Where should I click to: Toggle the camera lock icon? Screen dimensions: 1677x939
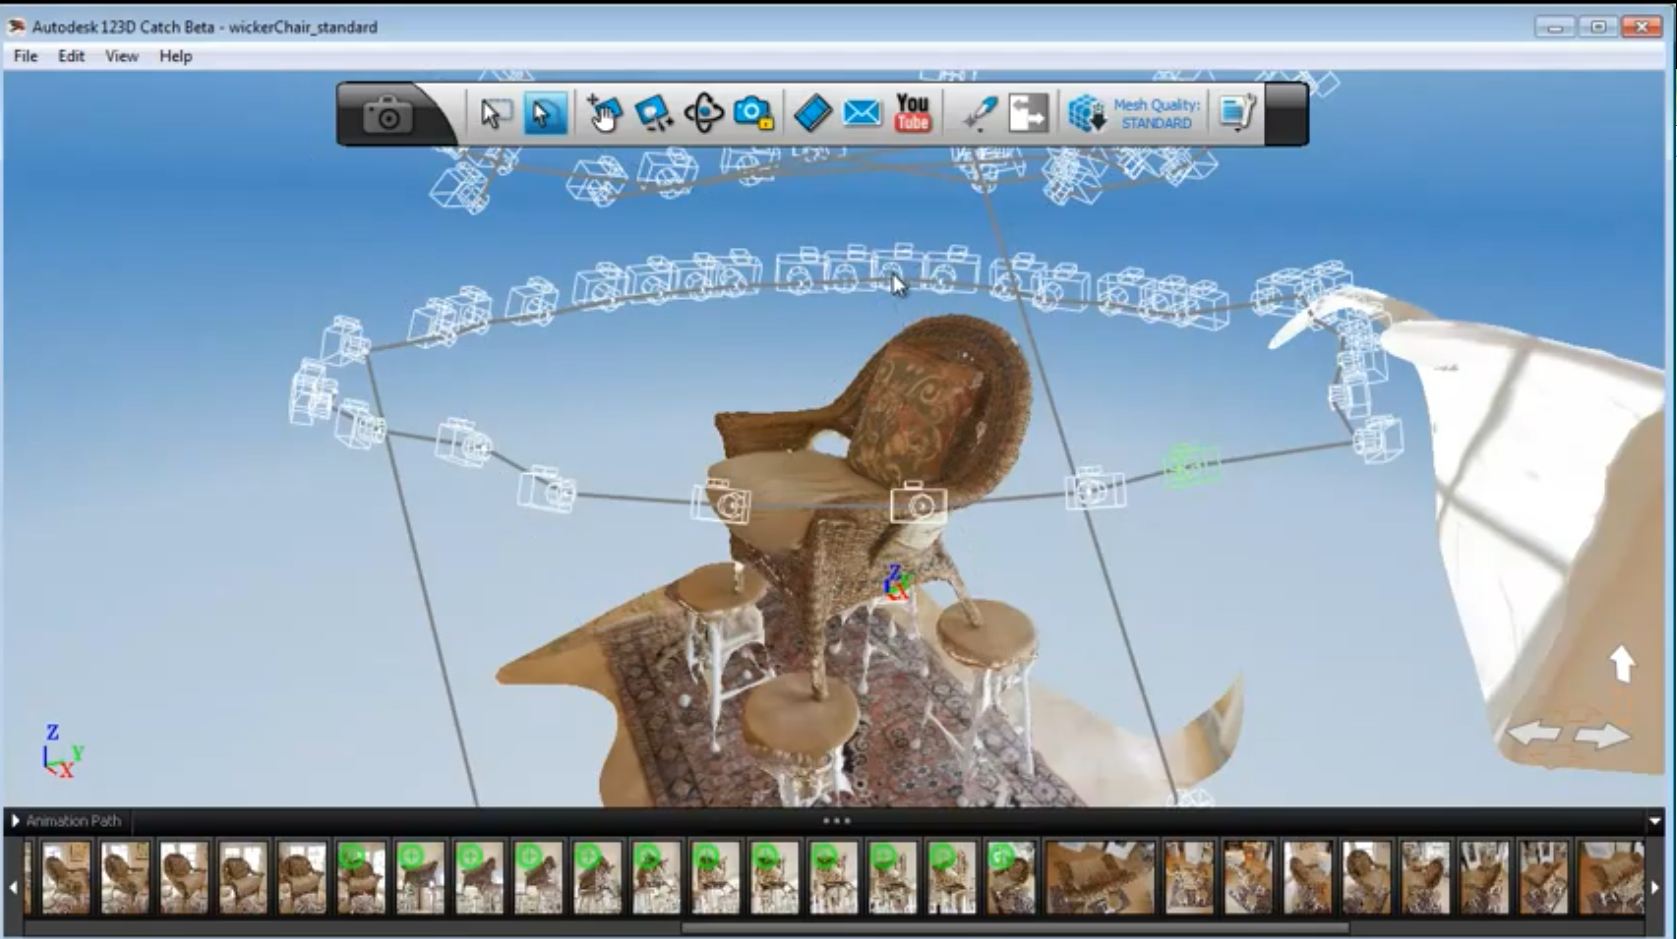pos(753,114)
